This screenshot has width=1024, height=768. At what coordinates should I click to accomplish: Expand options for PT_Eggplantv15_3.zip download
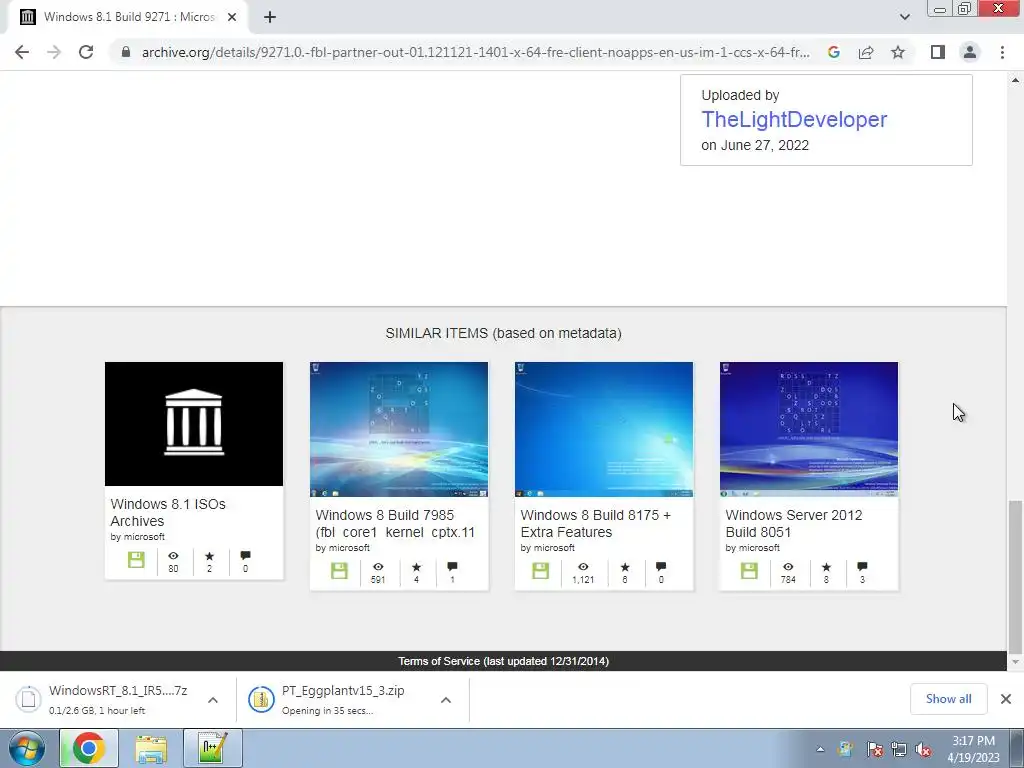pyautogui.click(x=446, y=700)
